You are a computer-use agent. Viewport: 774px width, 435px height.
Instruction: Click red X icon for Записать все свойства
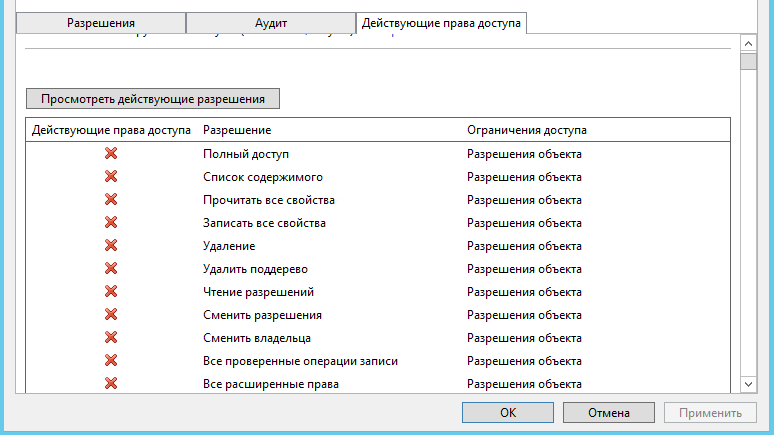(111, 223)
